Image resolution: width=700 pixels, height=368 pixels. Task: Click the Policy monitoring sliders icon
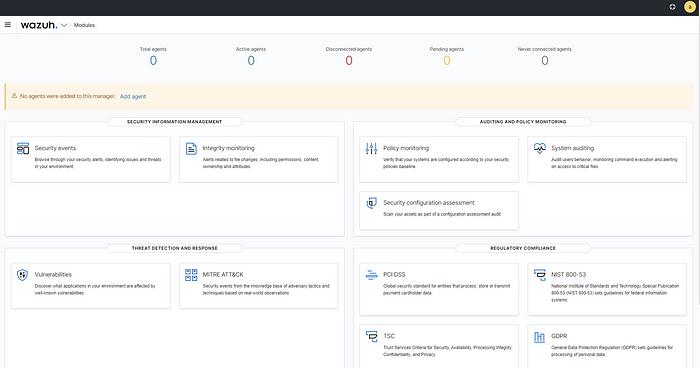point(371,148)
